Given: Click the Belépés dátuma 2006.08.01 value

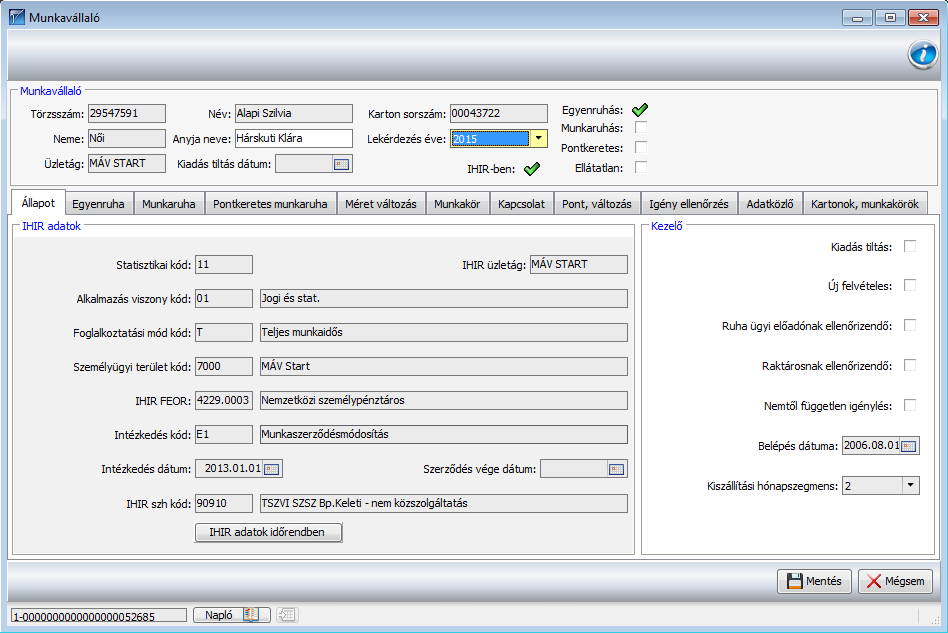Looking at the screenshot, I should tap(871, 446).
